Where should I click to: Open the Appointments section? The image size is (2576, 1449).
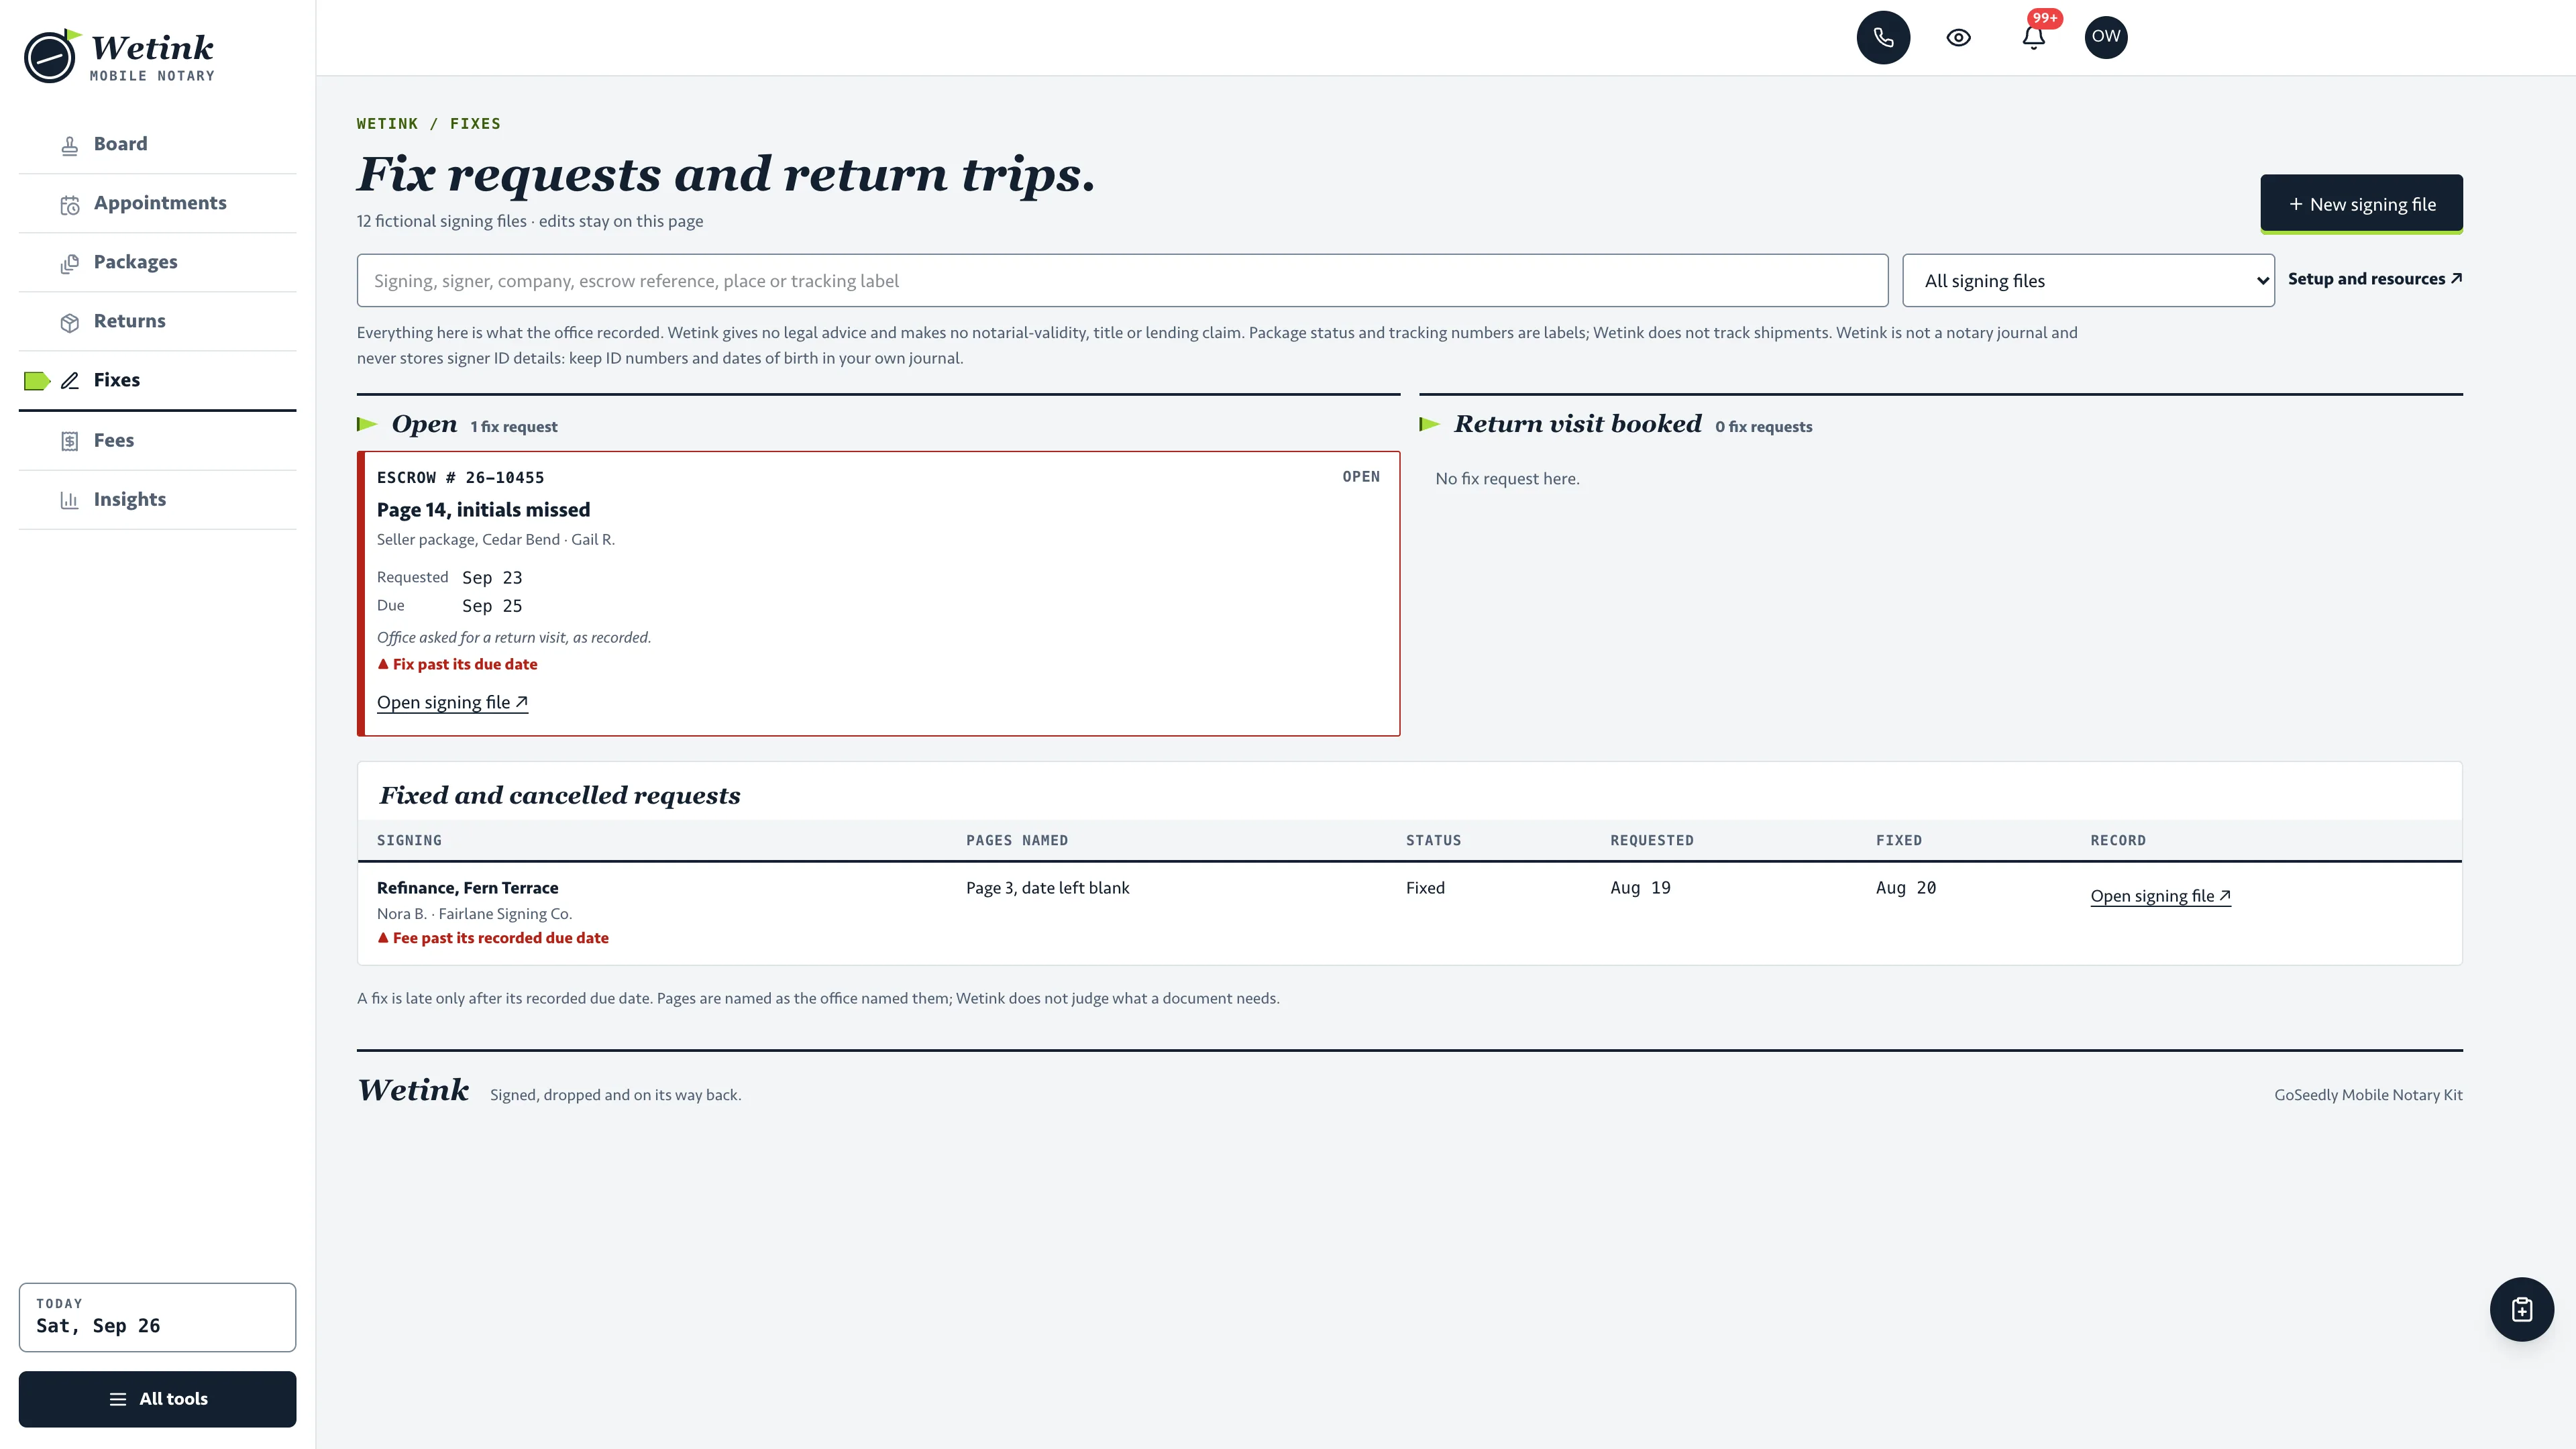click(x=157, y=203)
